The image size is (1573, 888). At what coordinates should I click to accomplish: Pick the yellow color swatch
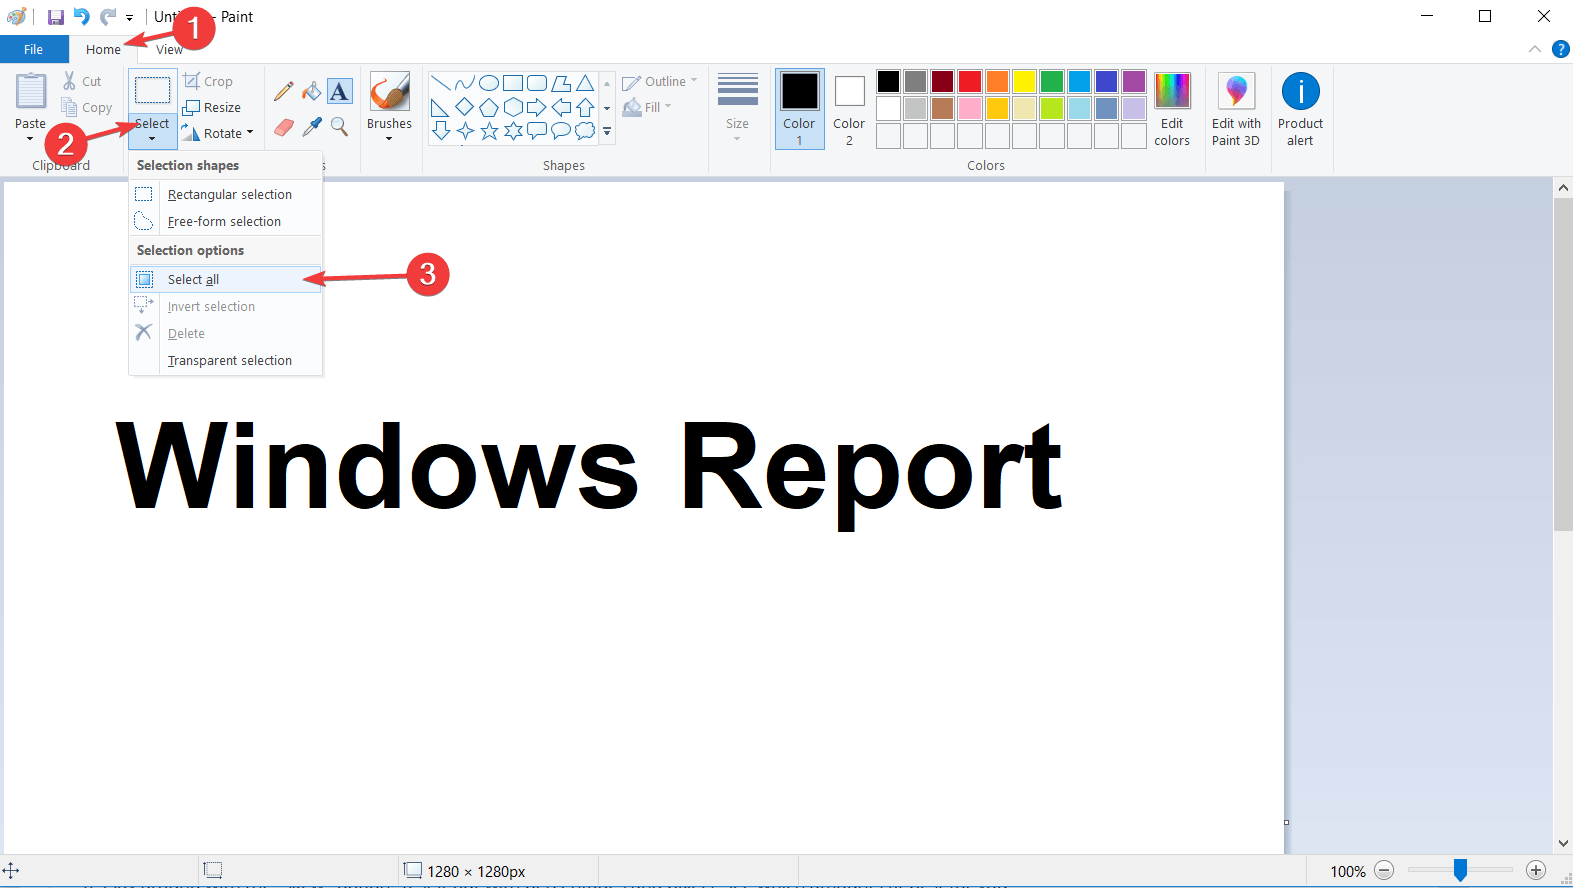click(1024, 81)
